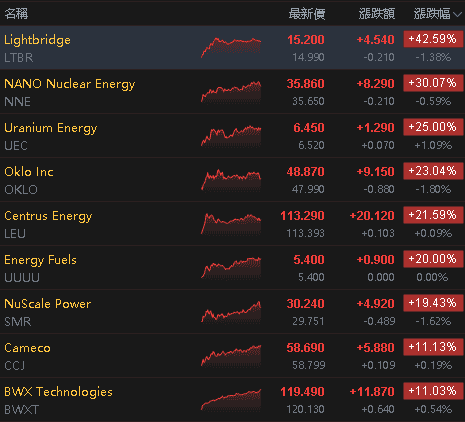Click the Centrus Energy sparkline chart
This screenshot has width=465, height=422.
231,224
